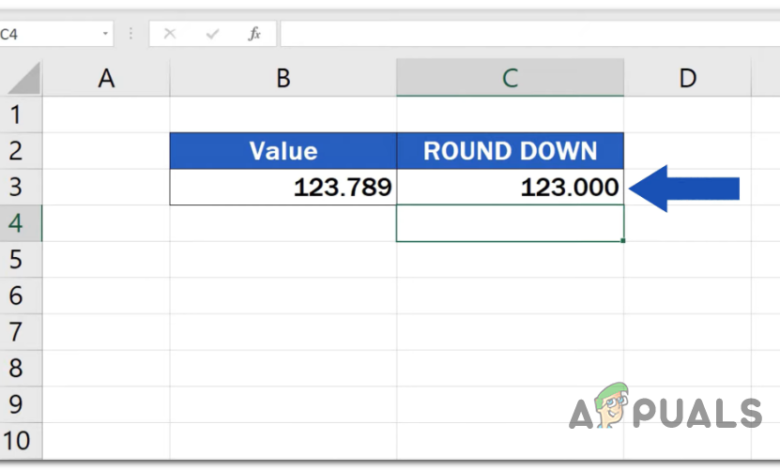
Task: Click the cell containing 123.000
Action: point(510,187)
